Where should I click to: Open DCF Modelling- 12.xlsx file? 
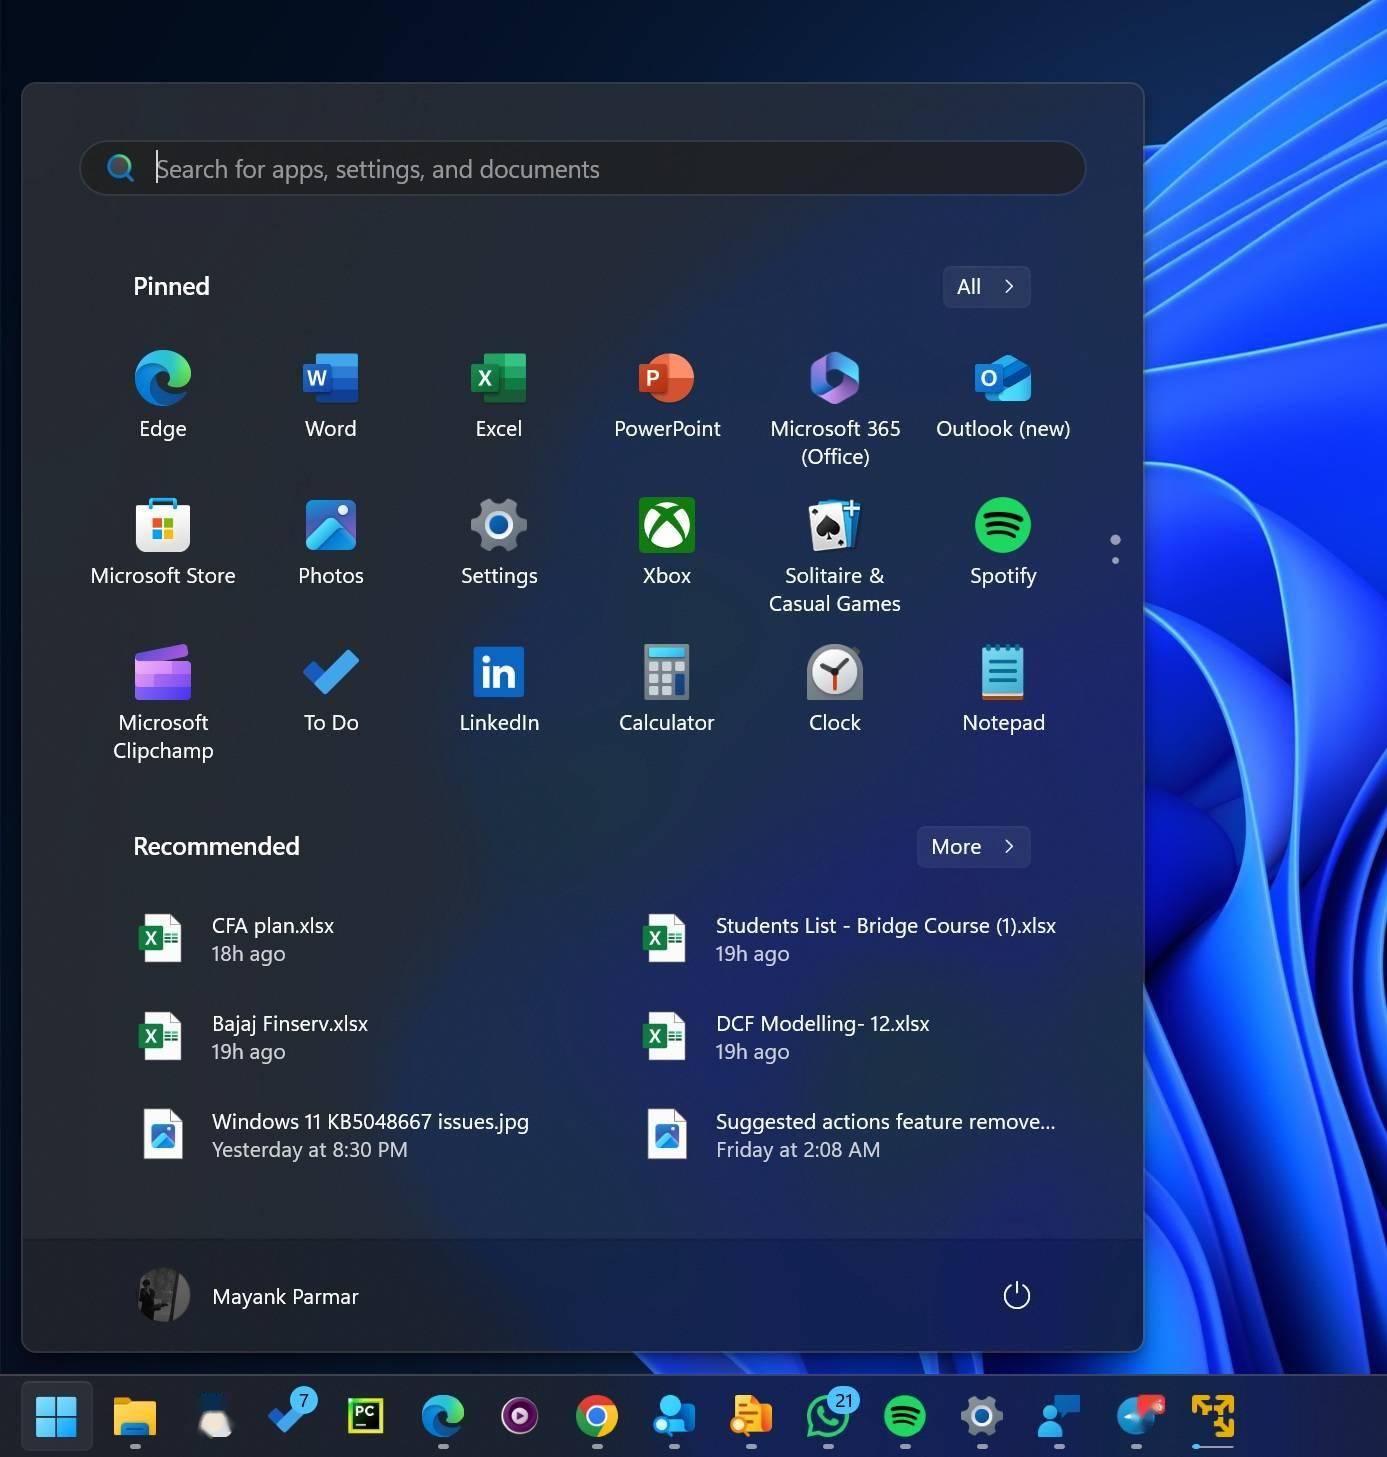[x=787, y=1037]
